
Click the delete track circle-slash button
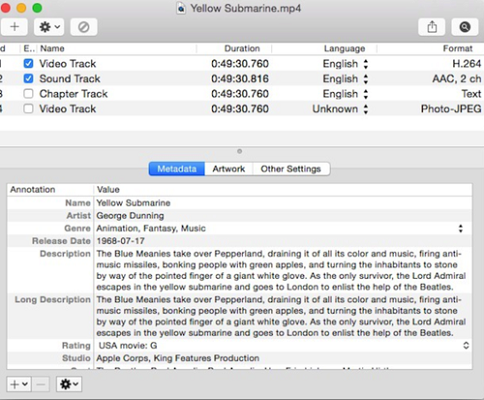(84, 27)
